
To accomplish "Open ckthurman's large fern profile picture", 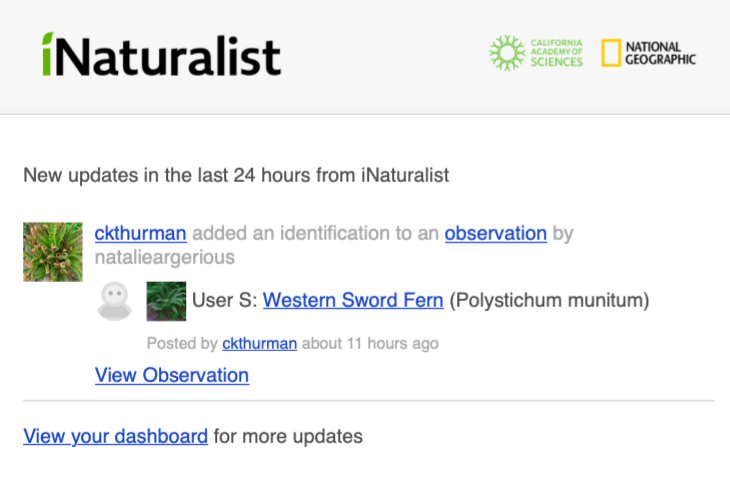I will 53,251.
